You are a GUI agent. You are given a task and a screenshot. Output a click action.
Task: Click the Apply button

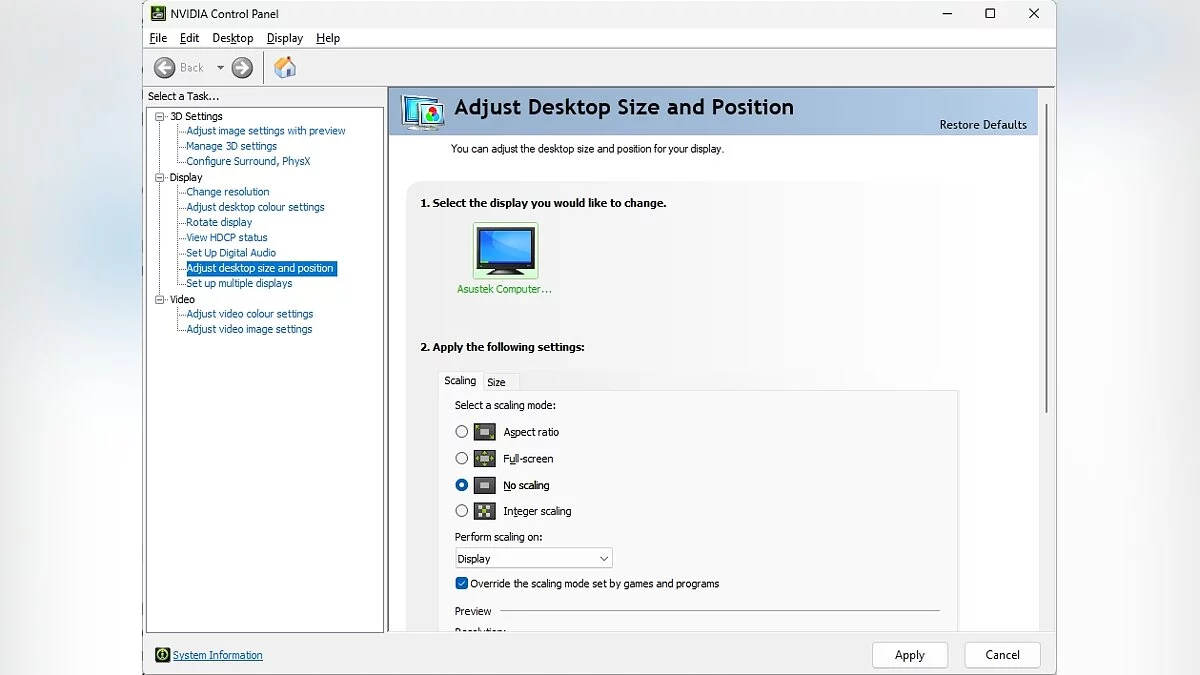[909, 655]
